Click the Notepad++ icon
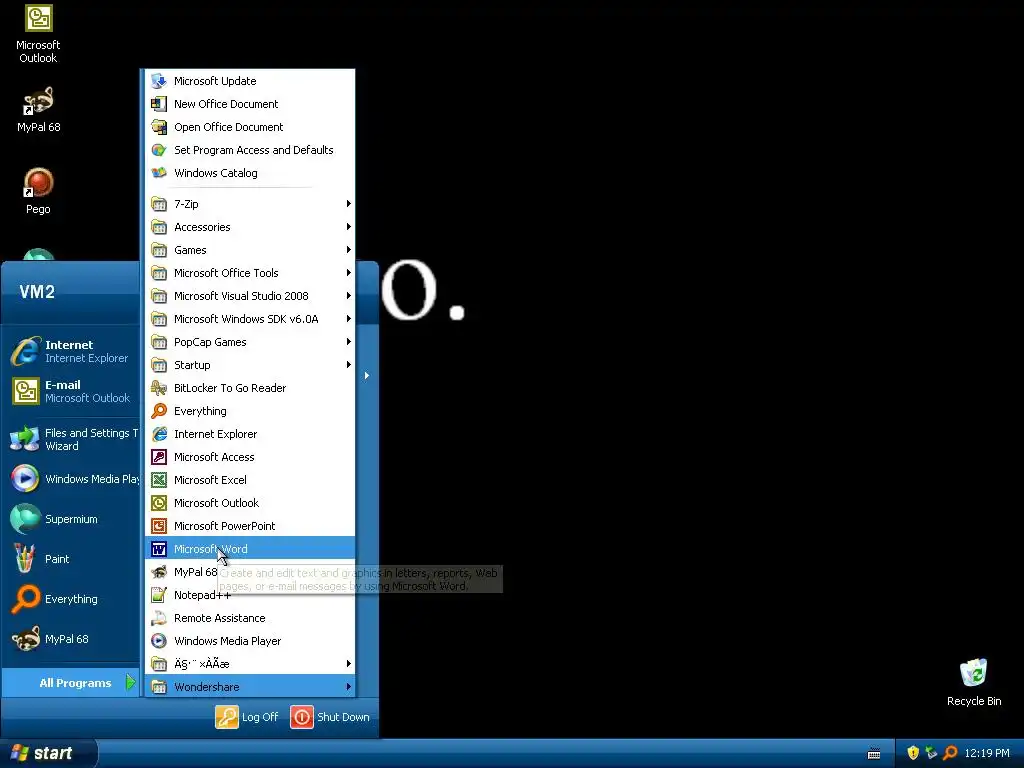This screenshot has width=1024, height=768. [x=159, y=595]
